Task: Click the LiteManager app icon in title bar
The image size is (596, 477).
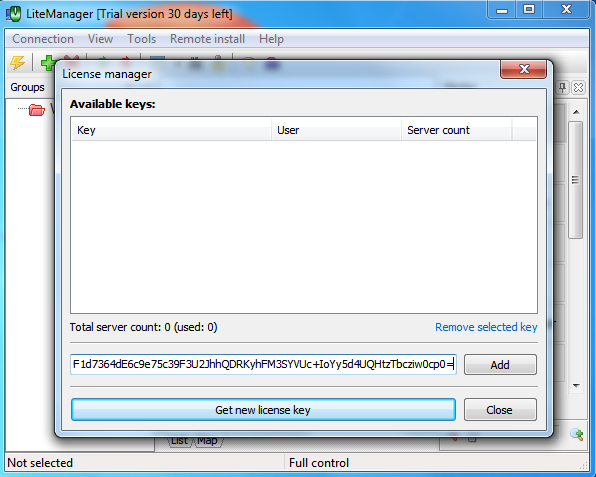Action: [13, 14]
